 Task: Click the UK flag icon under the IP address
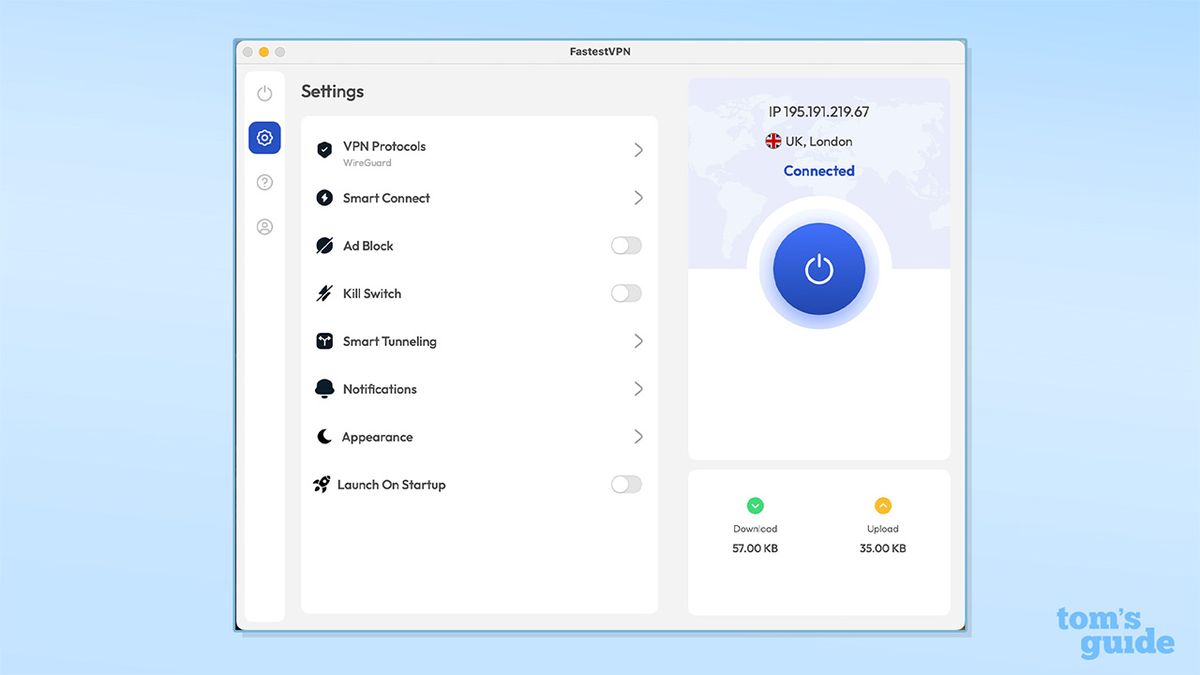point(772,141)
